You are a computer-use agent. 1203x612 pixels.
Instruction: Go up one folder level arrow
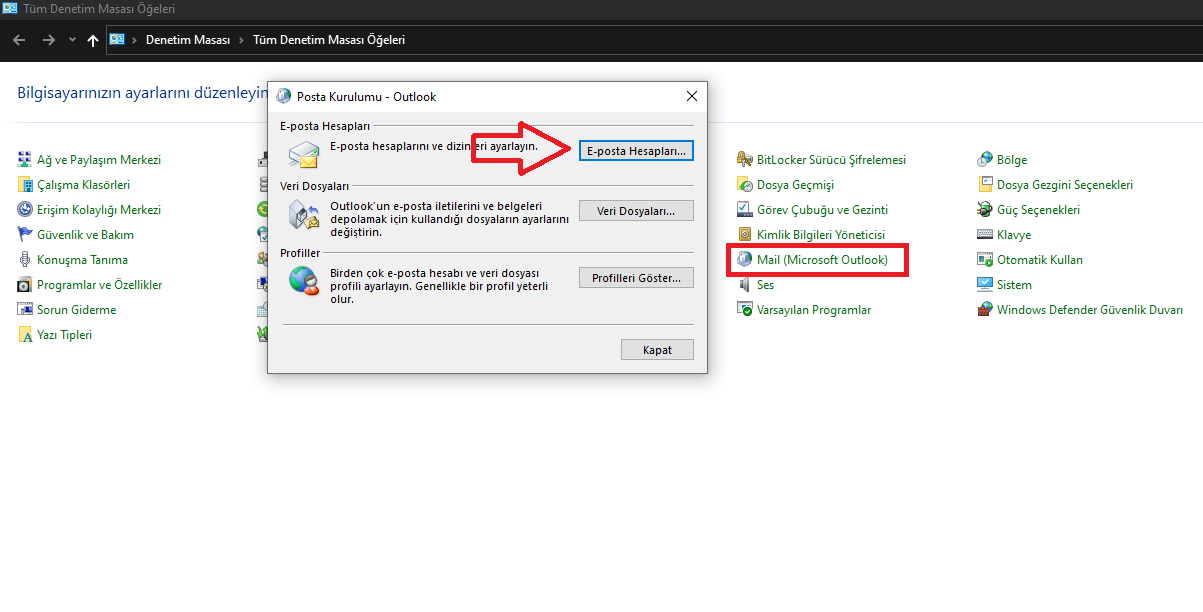93,40
